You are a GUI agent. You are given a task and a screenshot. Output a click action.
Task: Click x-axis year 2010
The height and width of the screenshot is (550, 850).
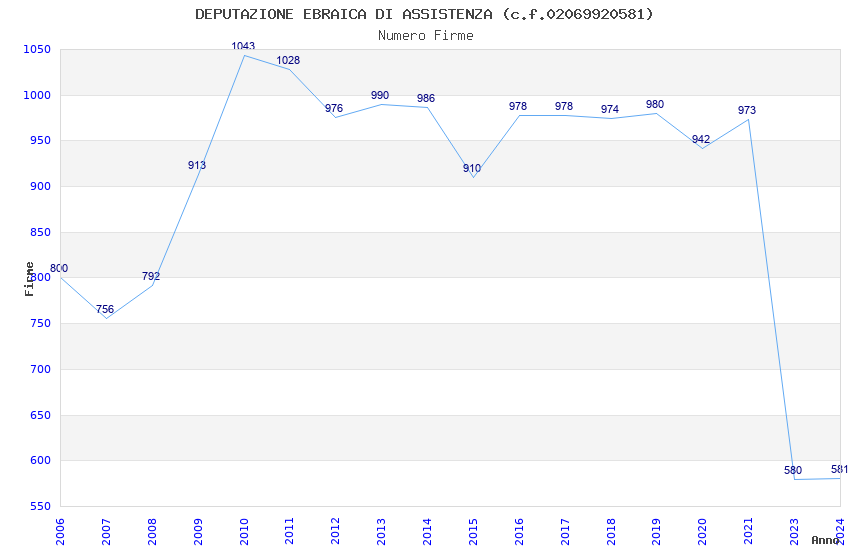pos(243,532)
